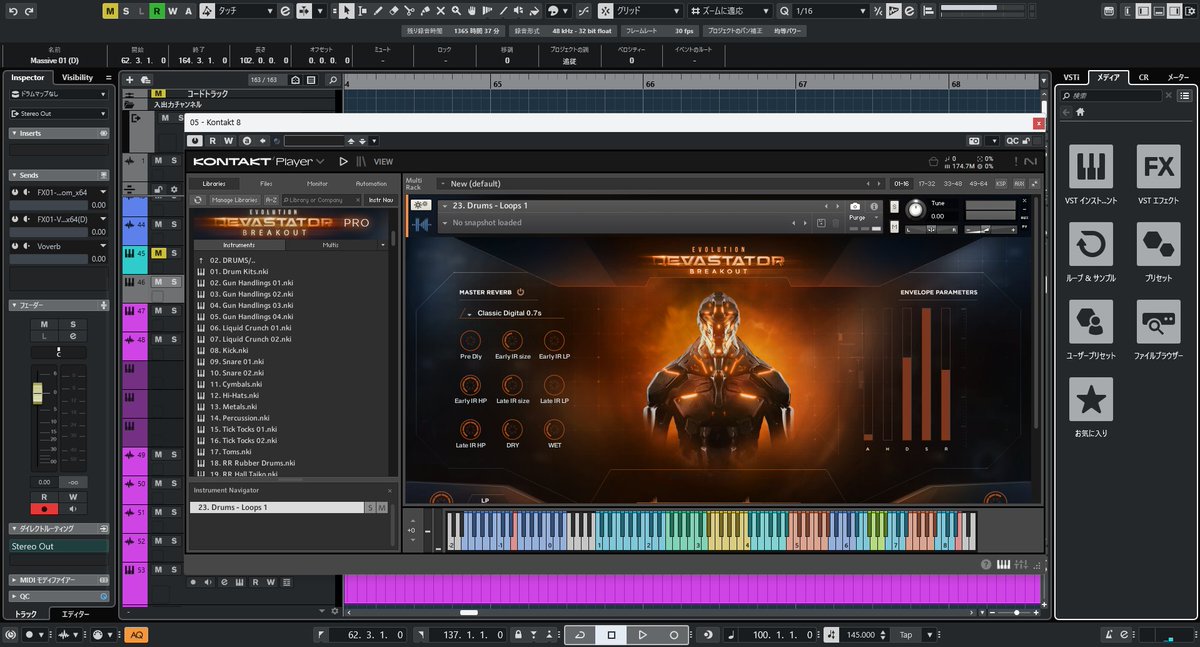Toggle the transport cycle loop button

point(580,635)
